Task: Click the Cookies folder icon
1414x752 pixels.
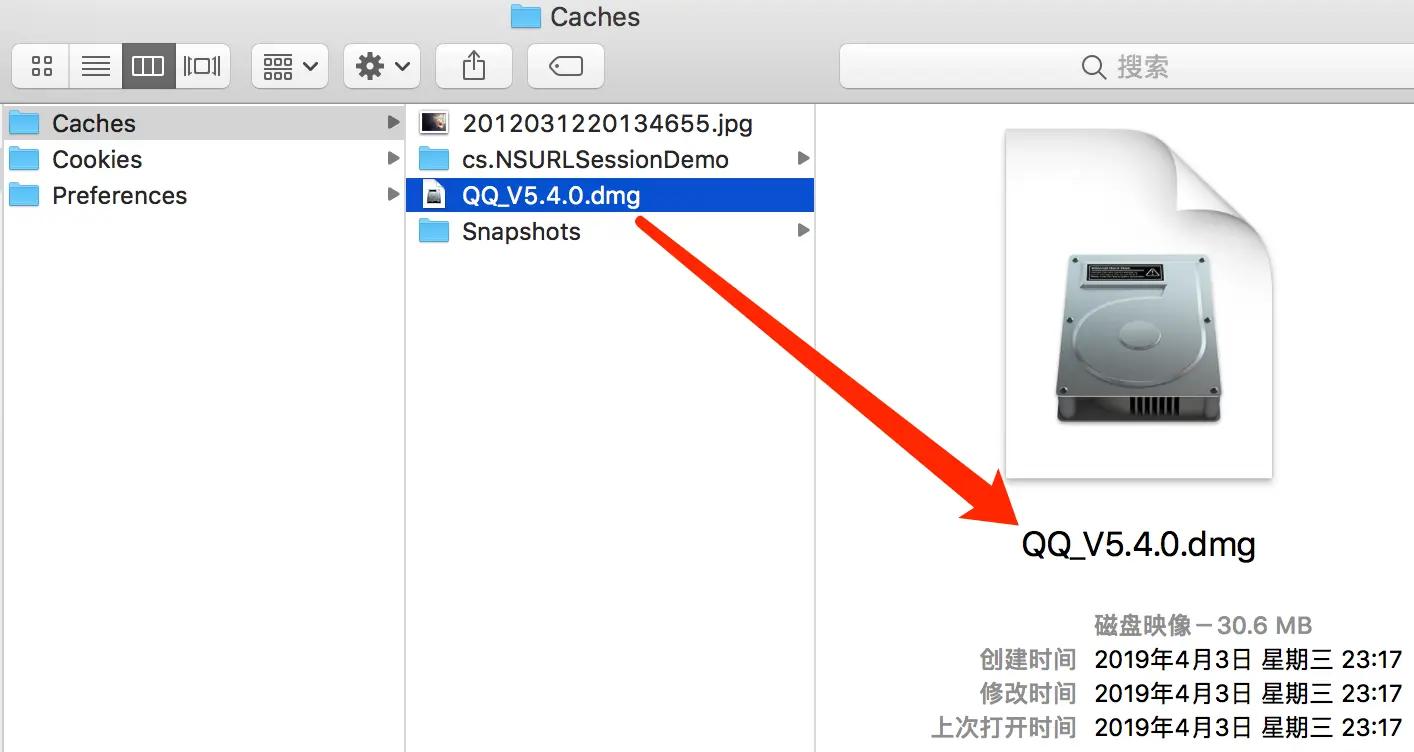Action: 24,159
